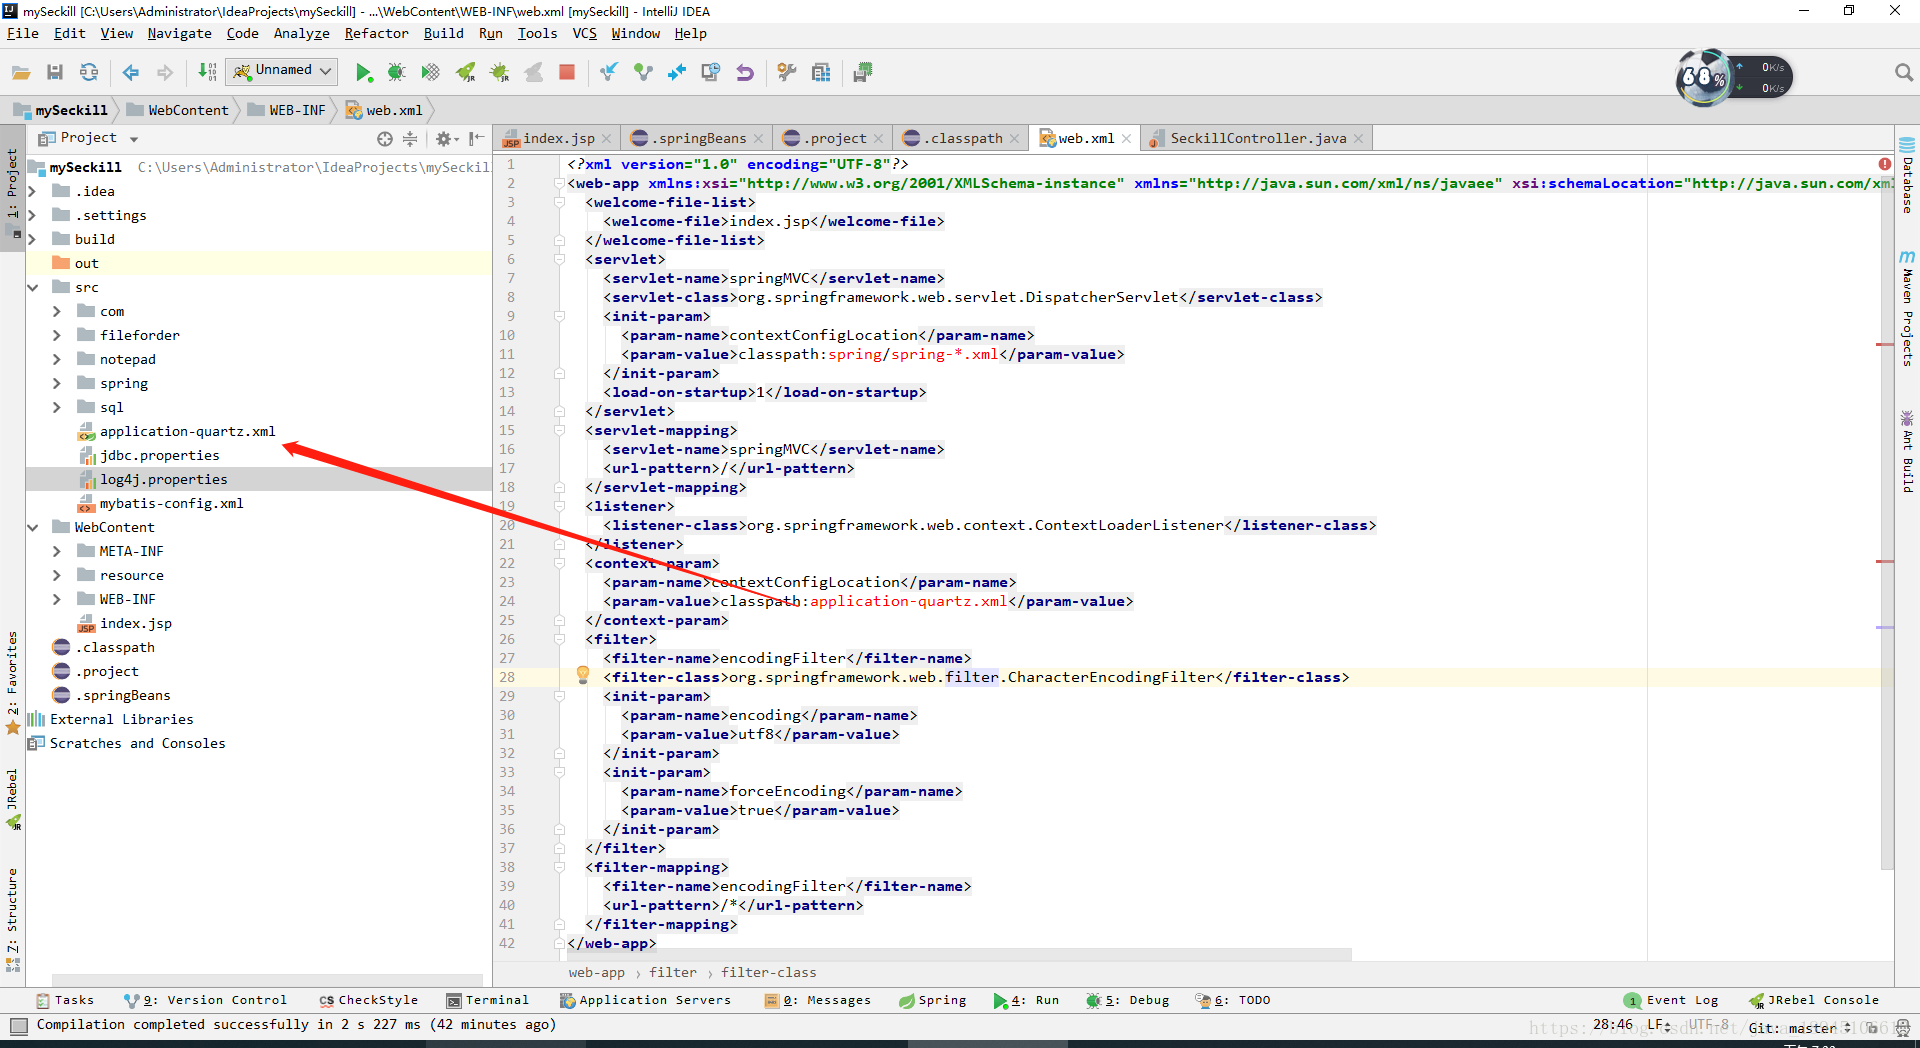Image resolution: width=1920 pixels, height=1048 pixels.
Task: Switch to the index.jsp tab
Action: click(558, 138)
